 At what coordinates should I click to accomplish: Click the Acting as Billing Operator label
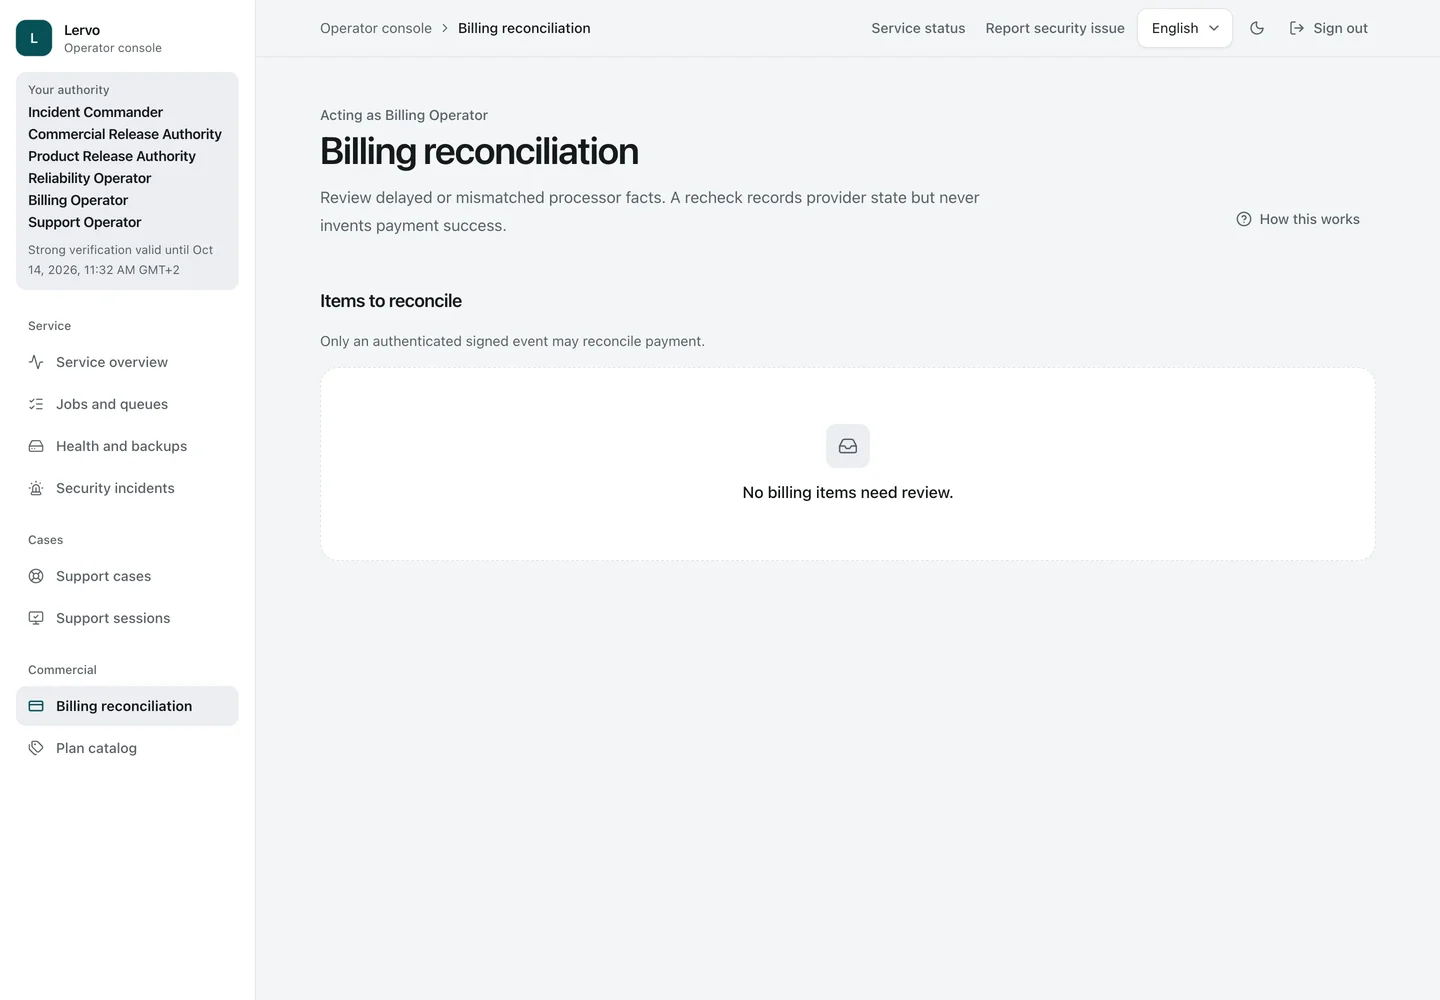[x=404, y=115]
